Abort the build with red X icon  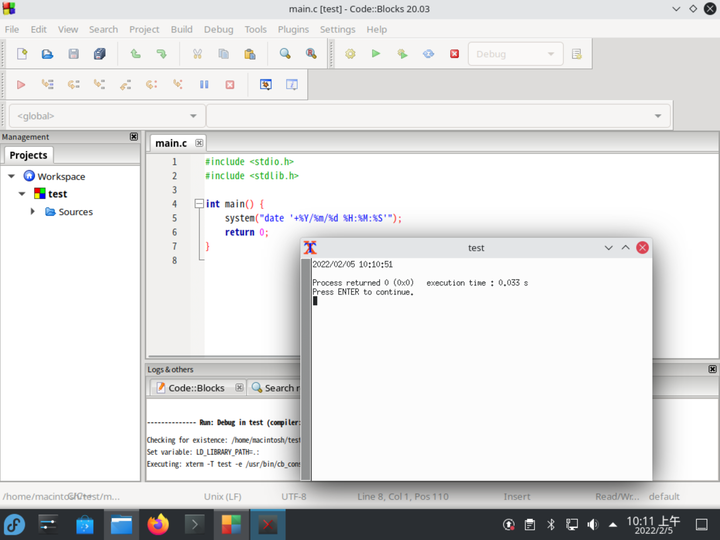point(455,54)
